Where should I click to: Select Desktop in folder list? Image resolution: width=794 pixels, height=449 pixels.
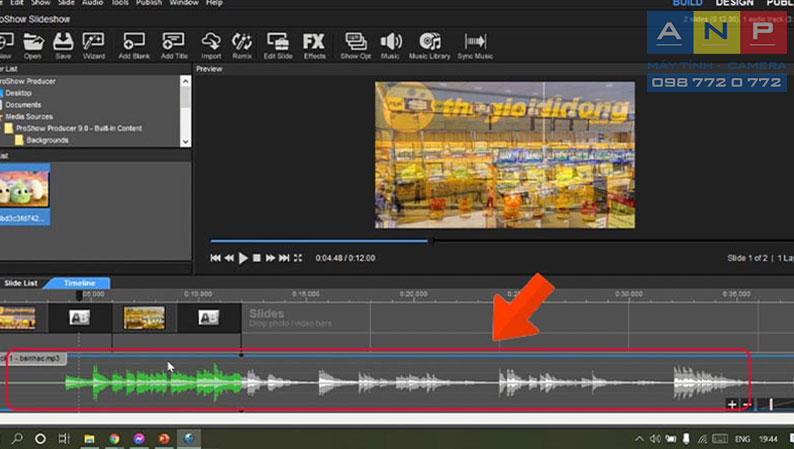(18, 93)
